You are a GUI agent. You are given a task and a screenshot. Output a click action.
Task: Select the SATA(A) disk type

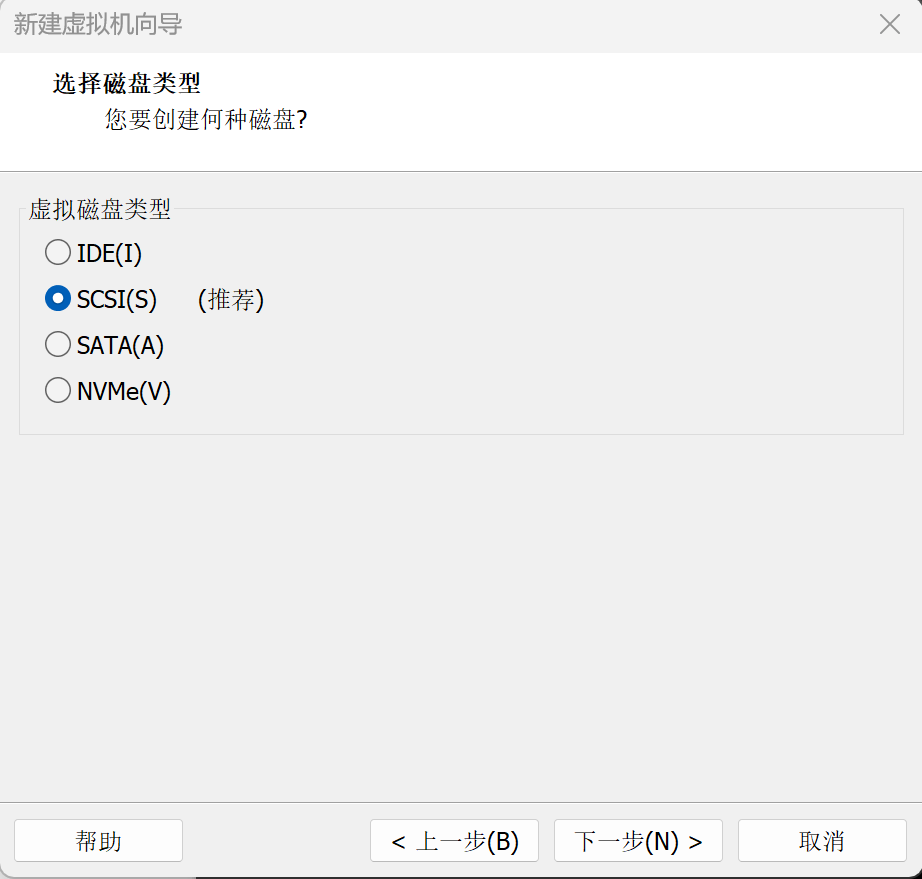[58, 344]
